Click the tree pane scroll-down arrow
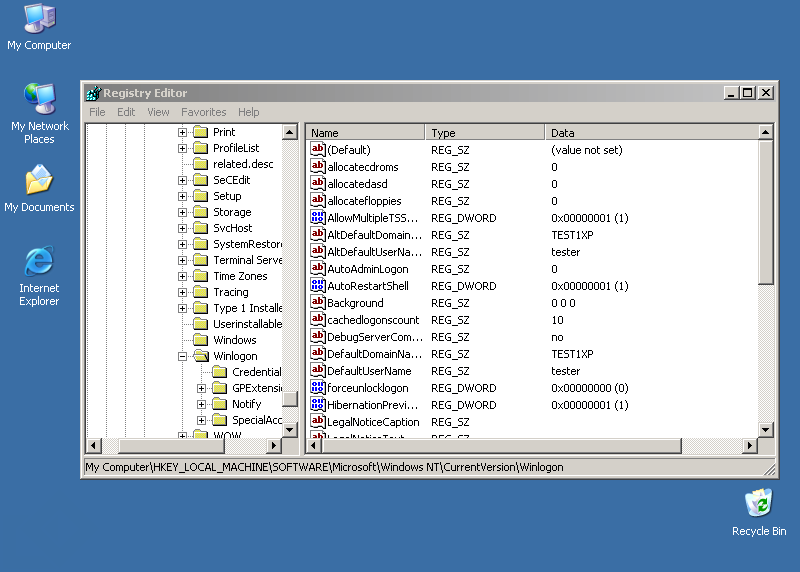The width and height of the screenshot is (800, 572). [290, 429]
